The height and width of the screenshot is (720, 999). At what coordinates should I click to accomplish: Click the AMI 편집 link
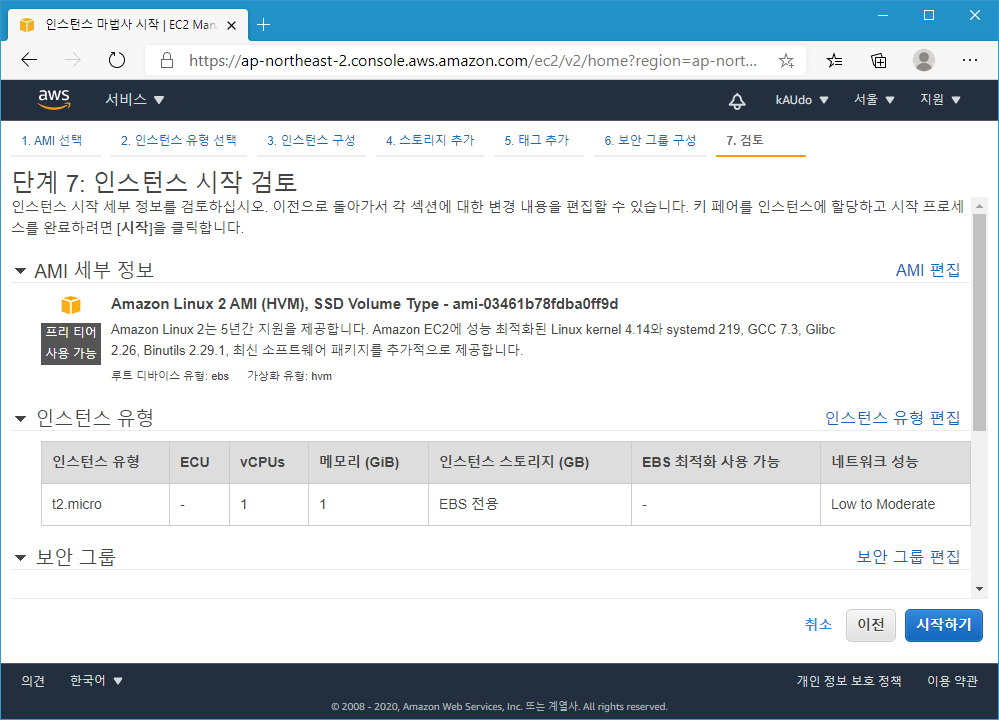928,270
